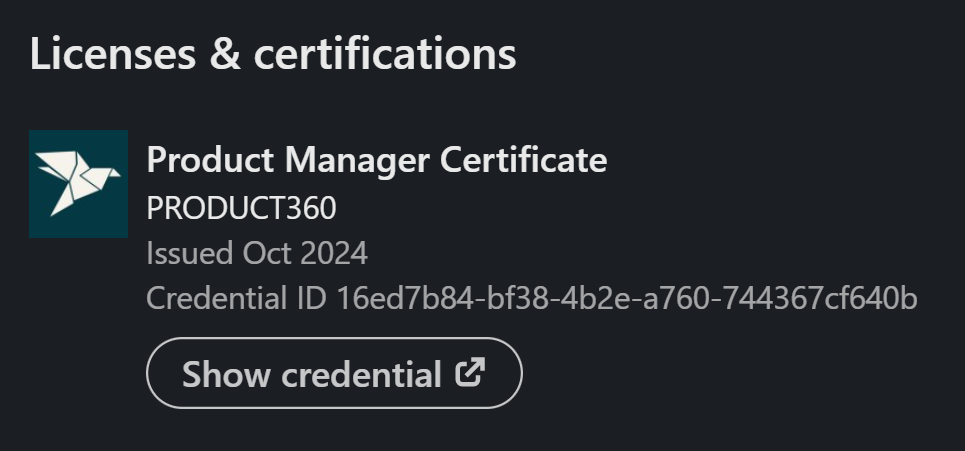Screen dimensions: 965x451
Task: Click the word certifications in the heading
Action: [385, 54]
